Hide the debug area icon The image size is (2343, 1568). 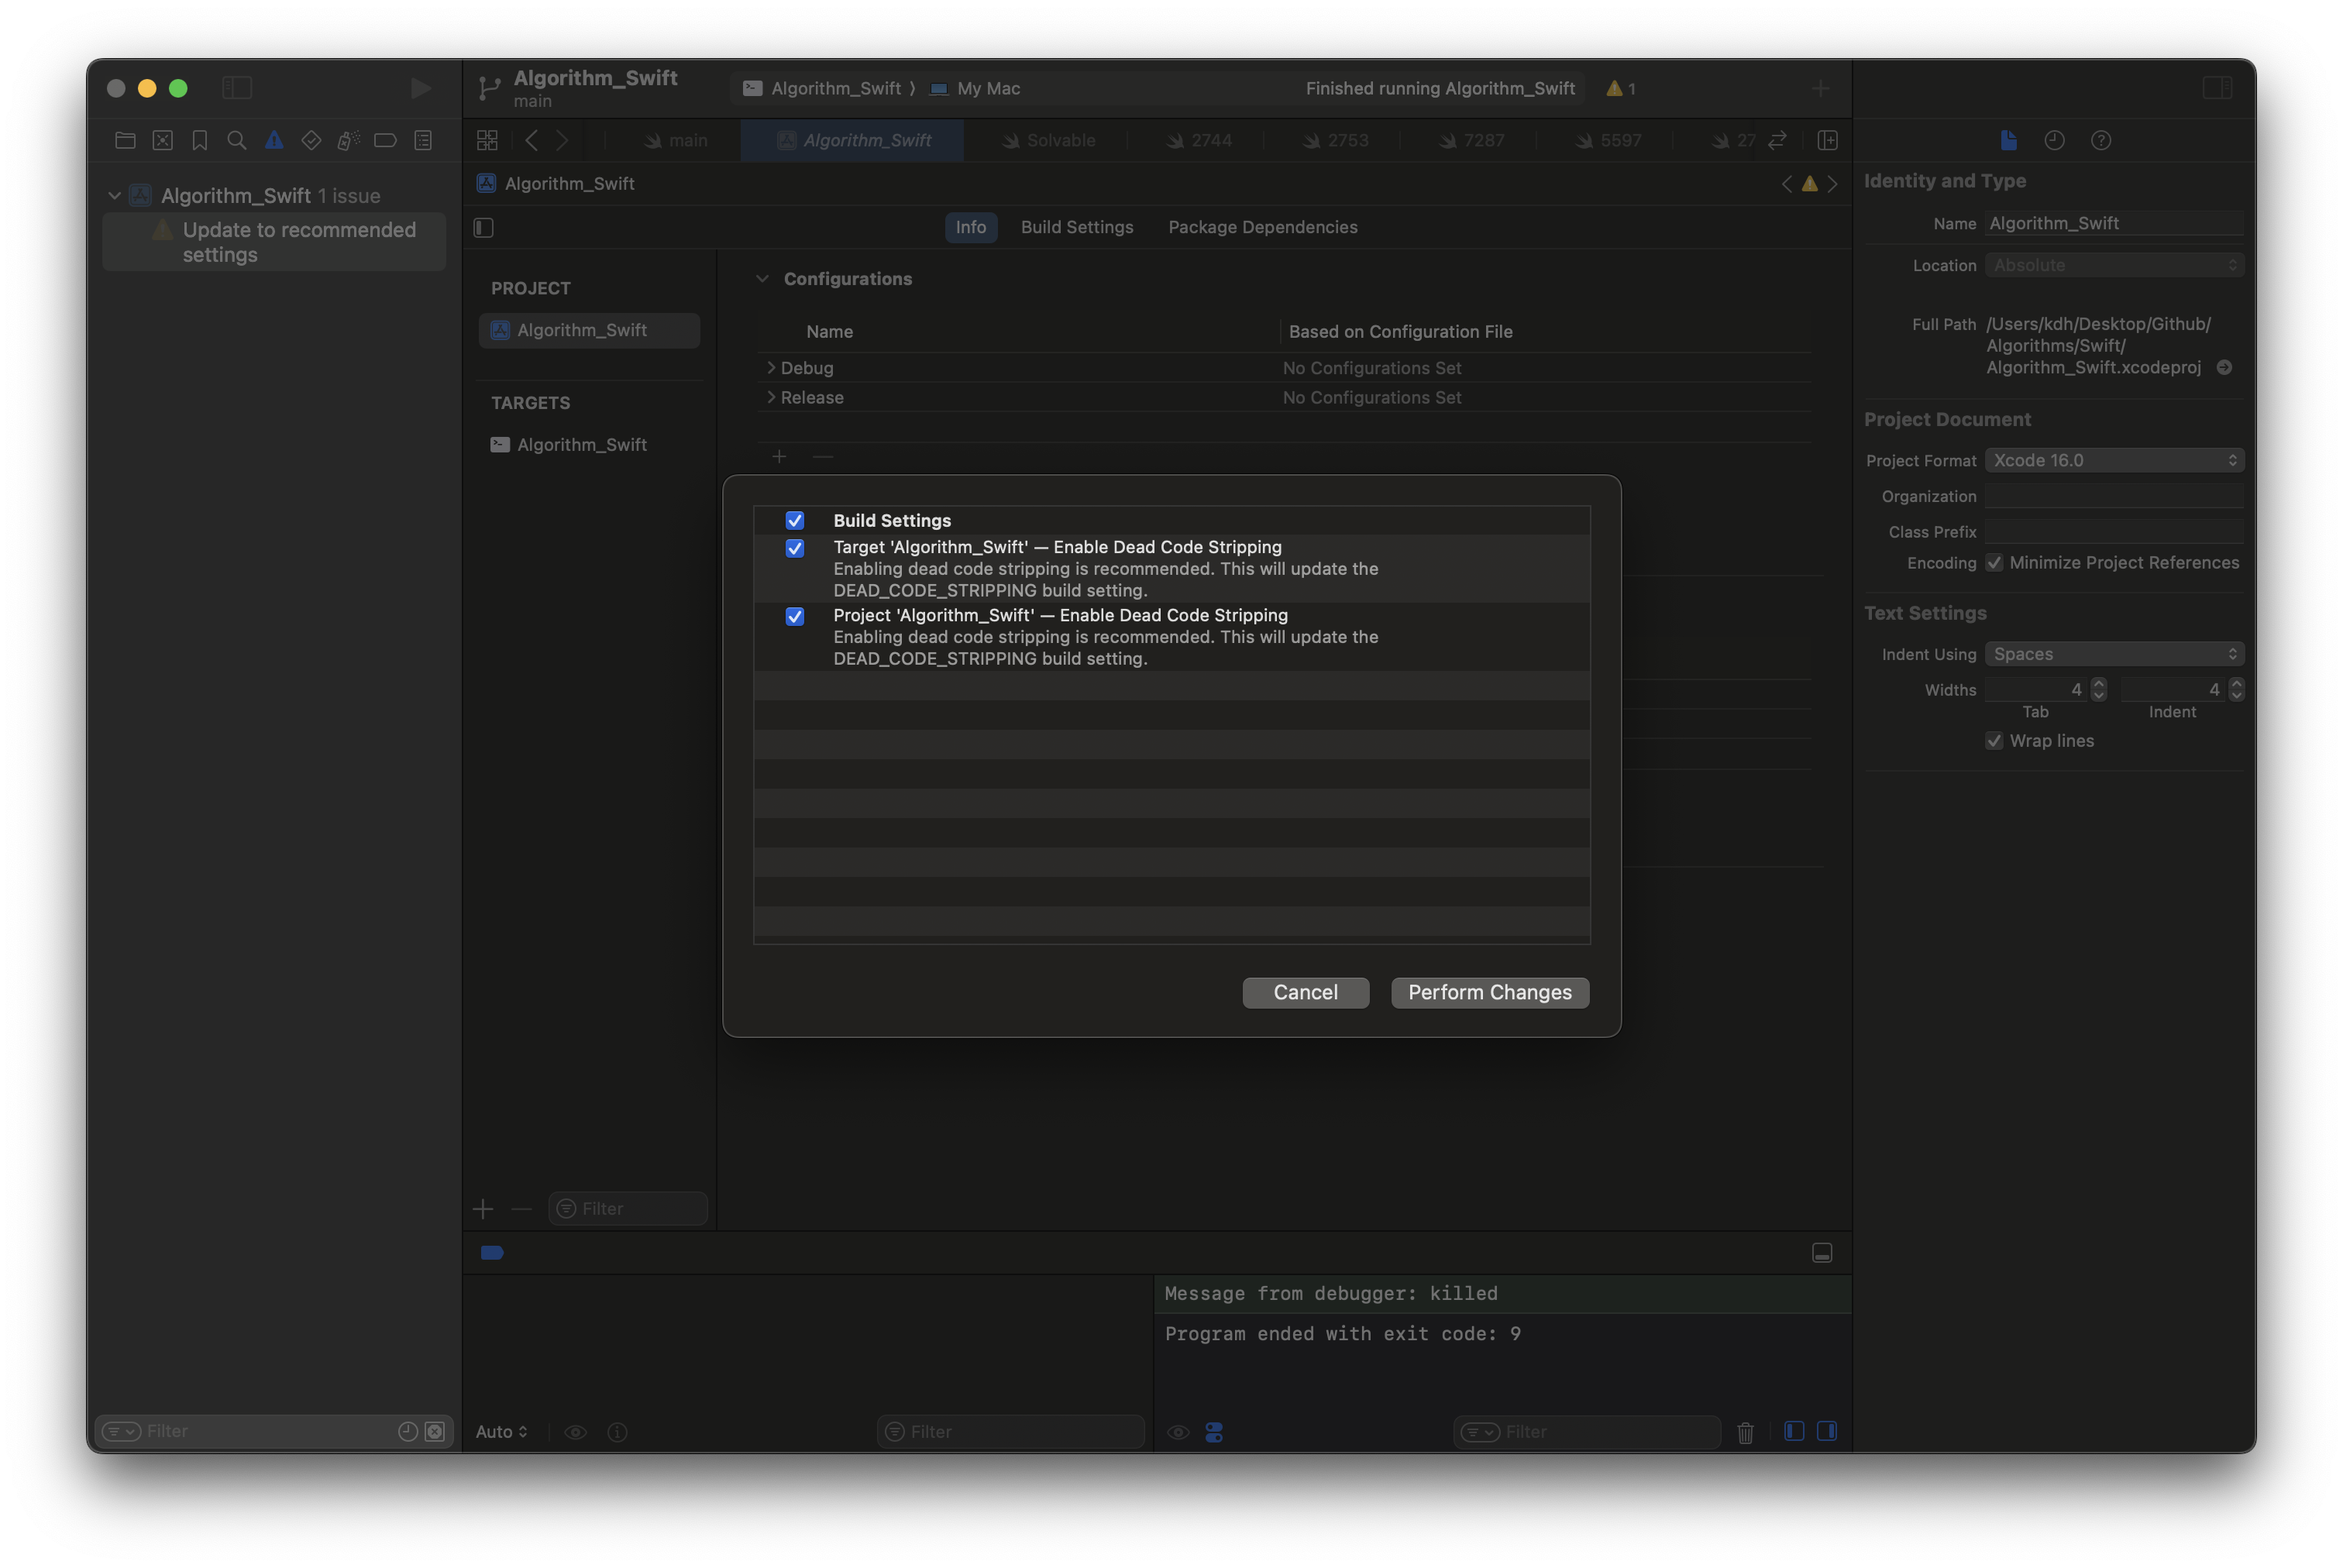pos(1822,1253)
